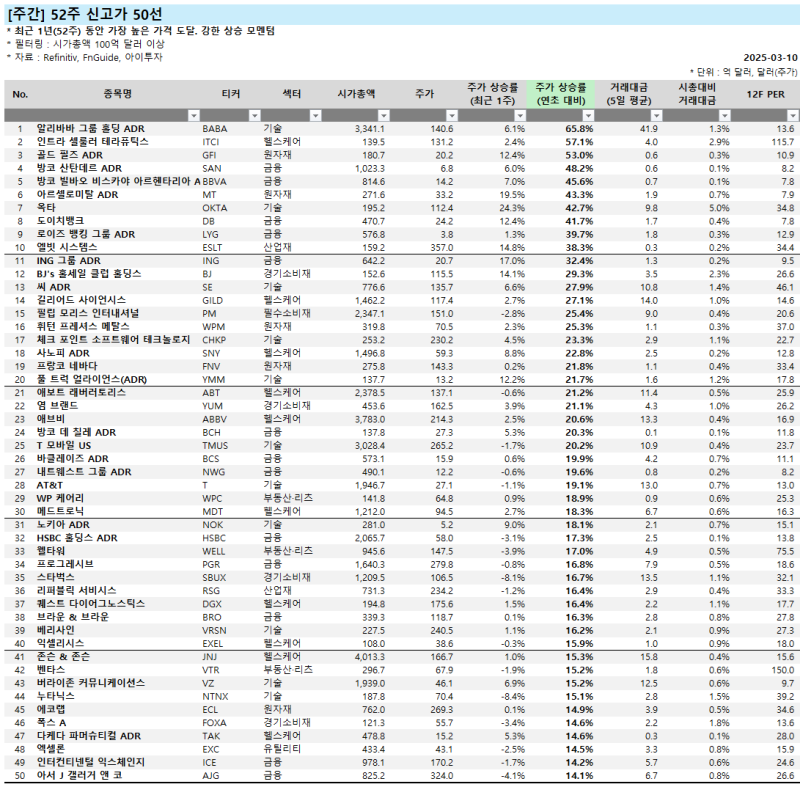Select the 길리어드 사이언시스 cell
The image size is (800, 787).
pos(81,300)
